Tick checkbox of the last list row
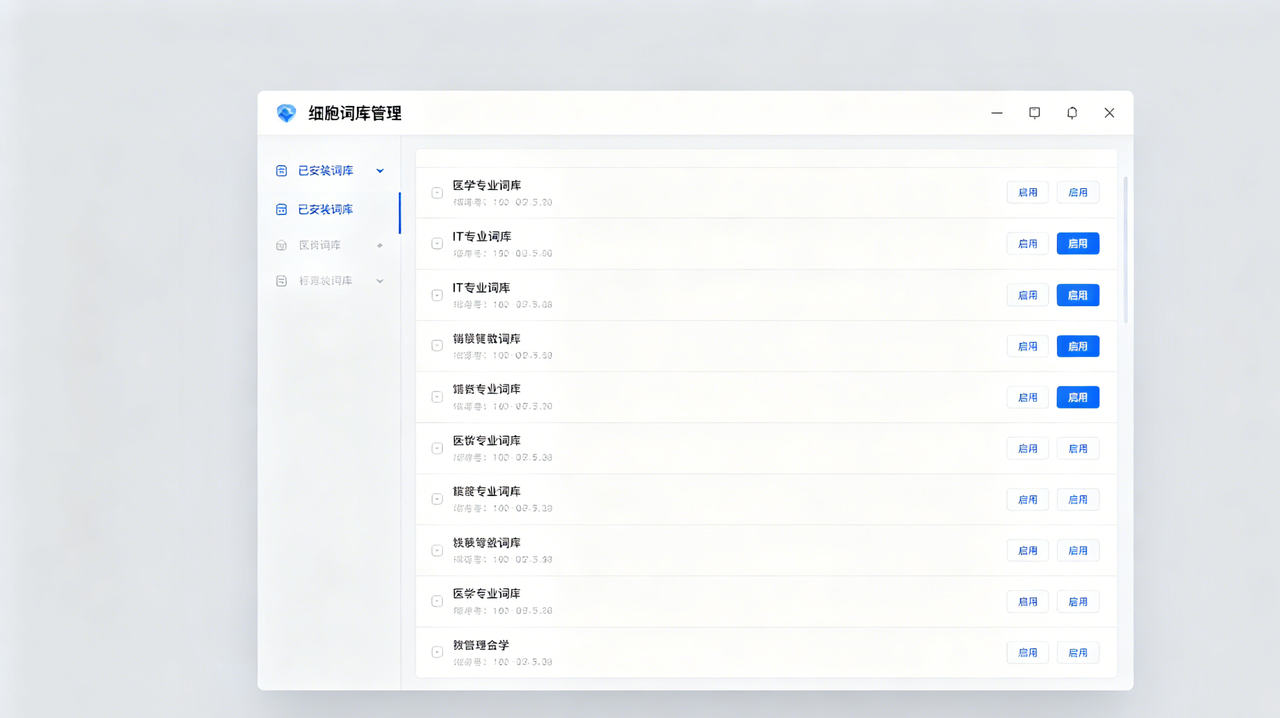Image resolution: width=1280 pixels, height=718 pixels. pos(437,652)
